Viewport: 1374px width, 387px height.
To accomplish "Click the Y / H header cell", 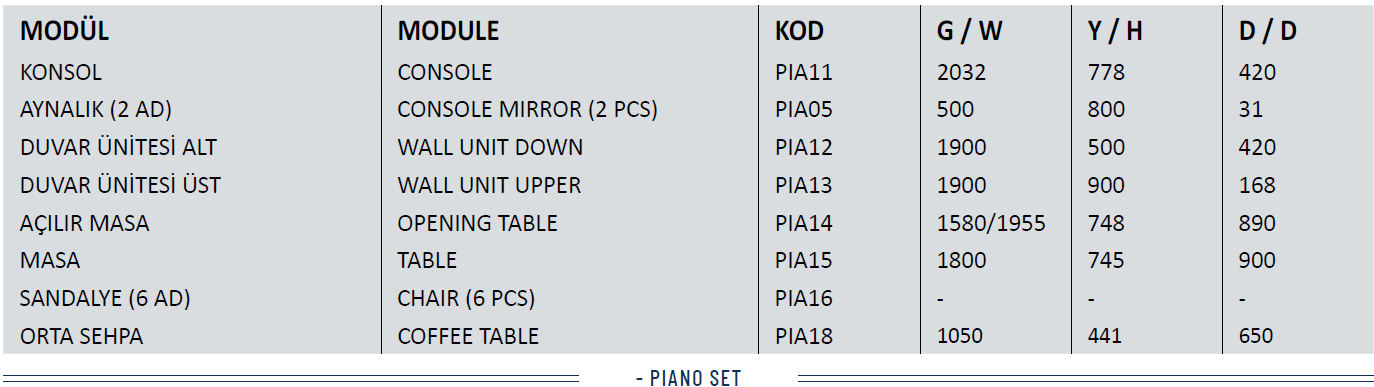I will click(x=1115, y=31).
